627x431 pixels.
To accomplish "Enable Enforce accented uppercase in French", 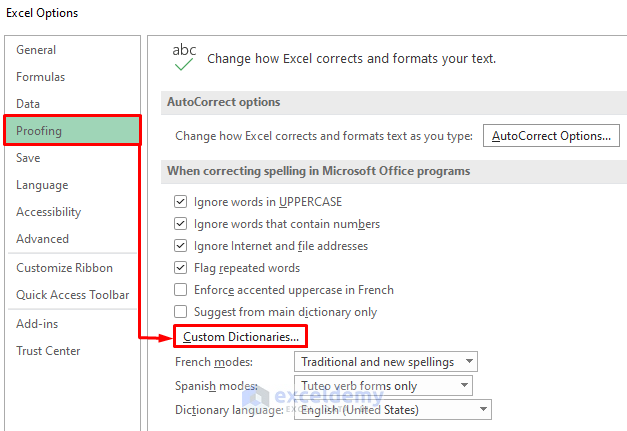I will click(181, 290).
